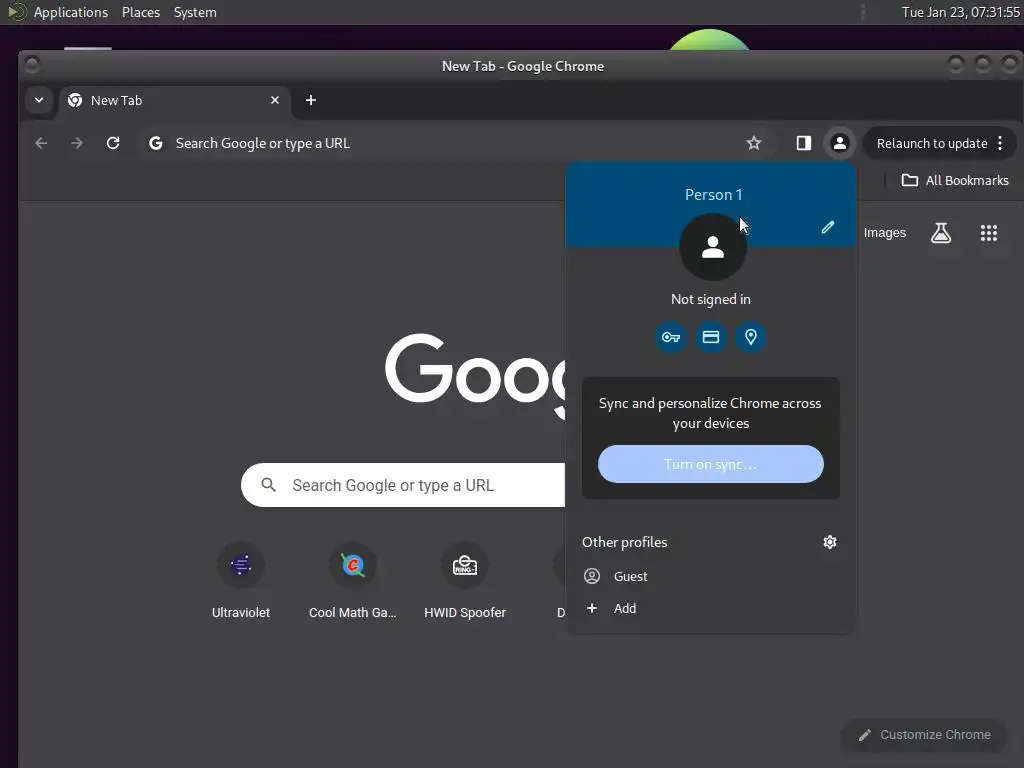Open passwords key icon
The height and width of the screenshot is (768, 1024).
point(671,337)
